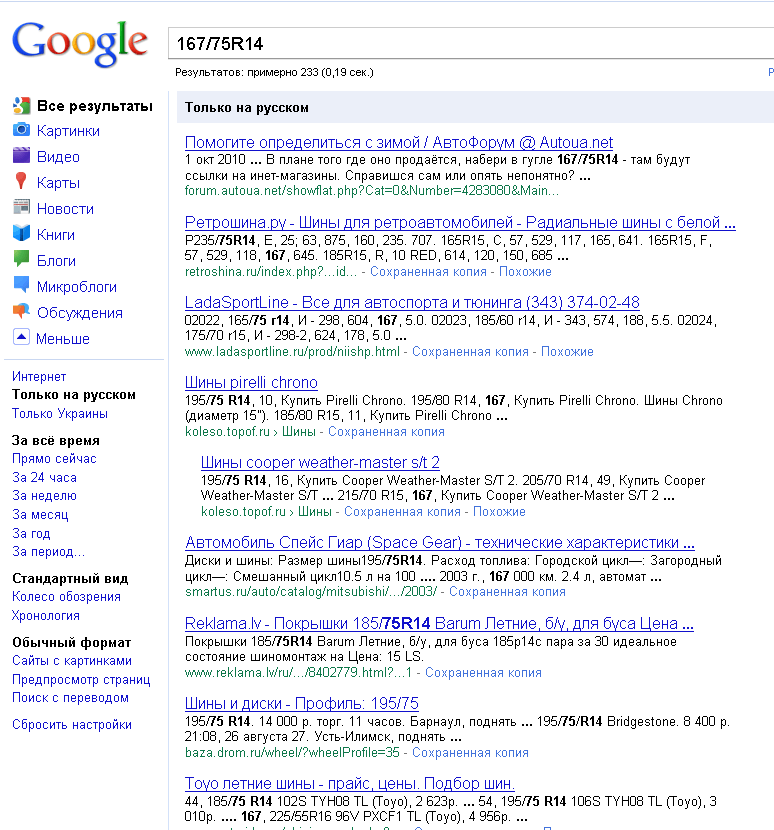Screen dimensions: 774x830
Task: Filter results by За 24 часа
Action: click(44, 477)
